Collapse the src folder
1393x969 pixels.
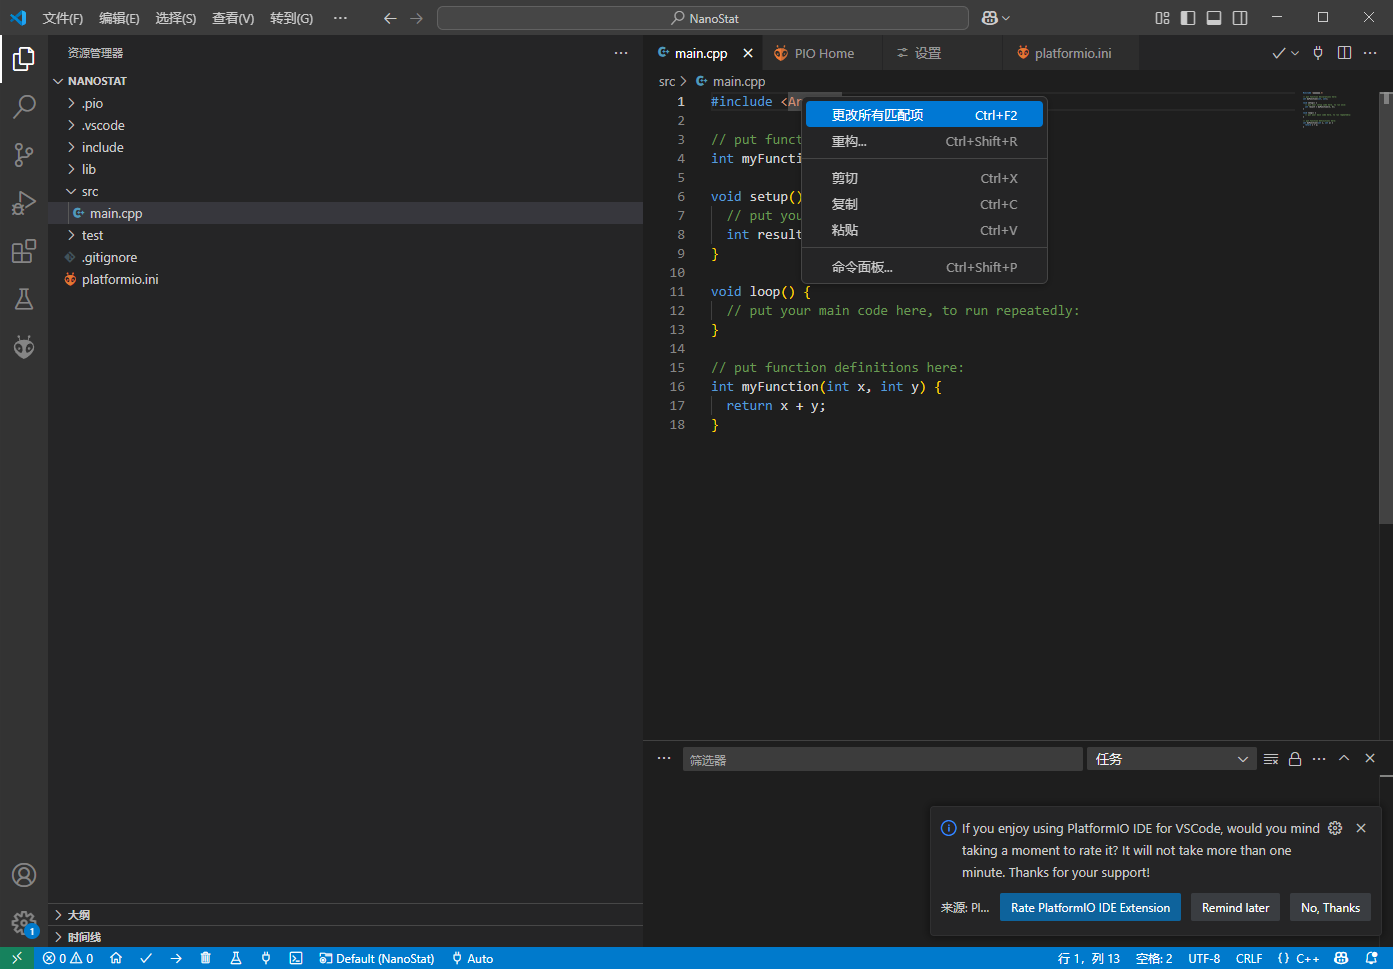click(345, 191)
